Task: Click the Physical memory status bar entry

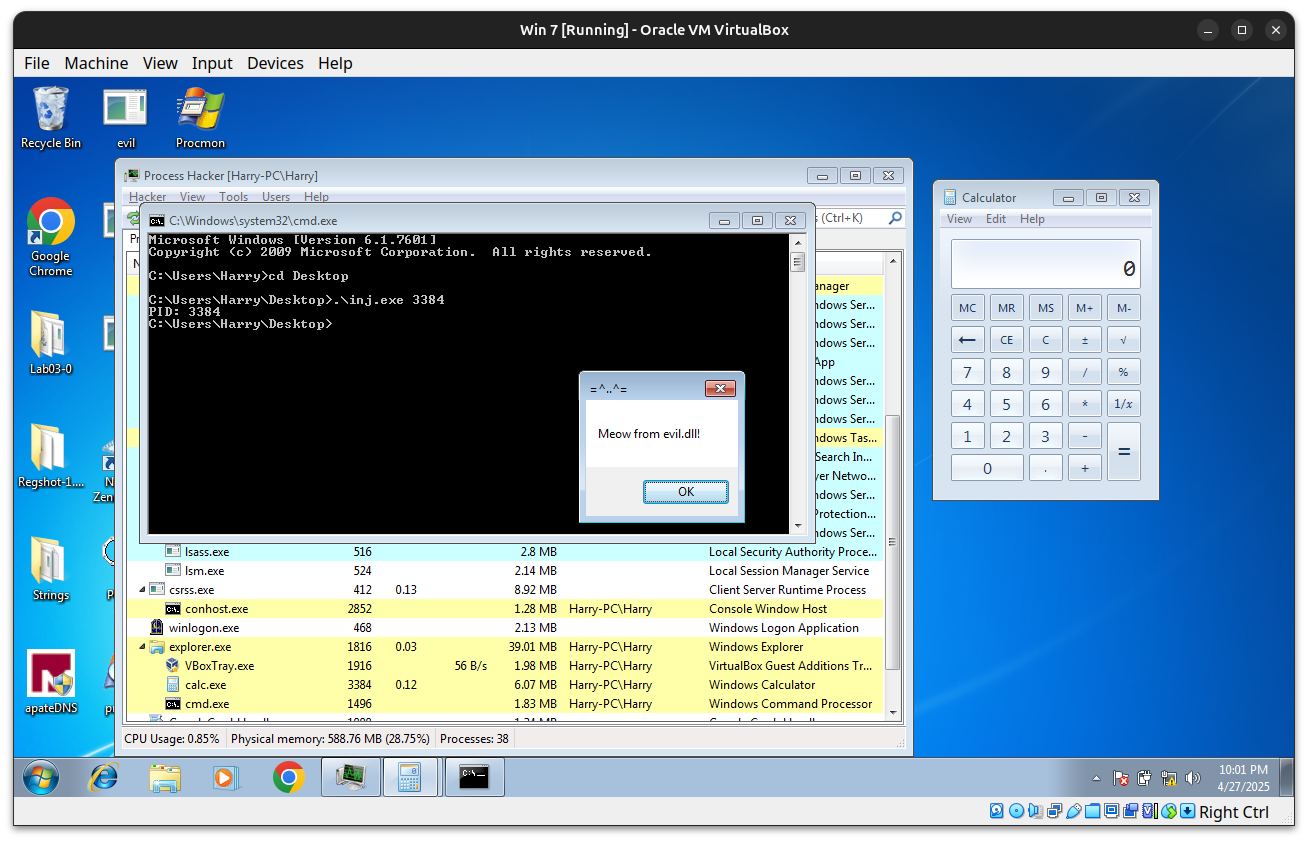Action: pyautogui.click(x=330, y=739)
